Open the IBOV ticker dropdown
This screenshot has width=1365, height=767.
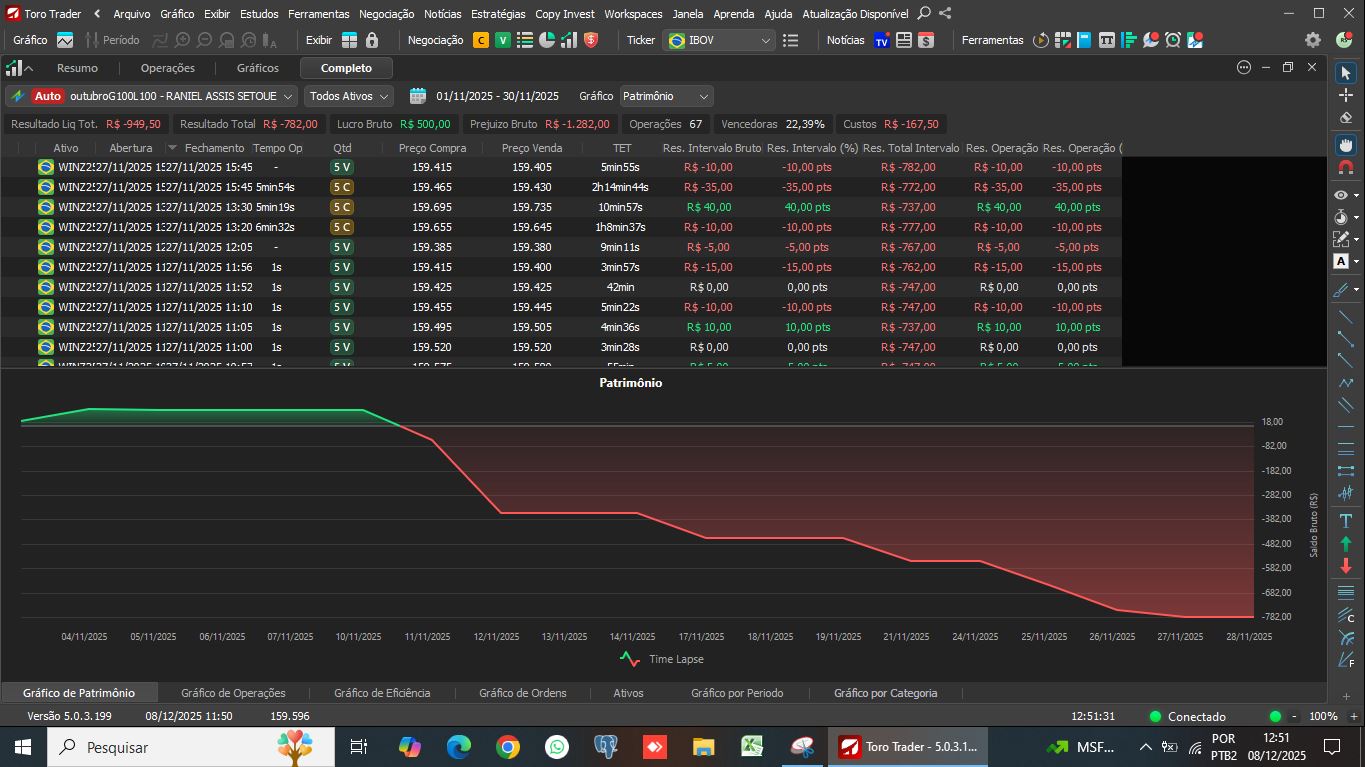(x=720, y=40)
